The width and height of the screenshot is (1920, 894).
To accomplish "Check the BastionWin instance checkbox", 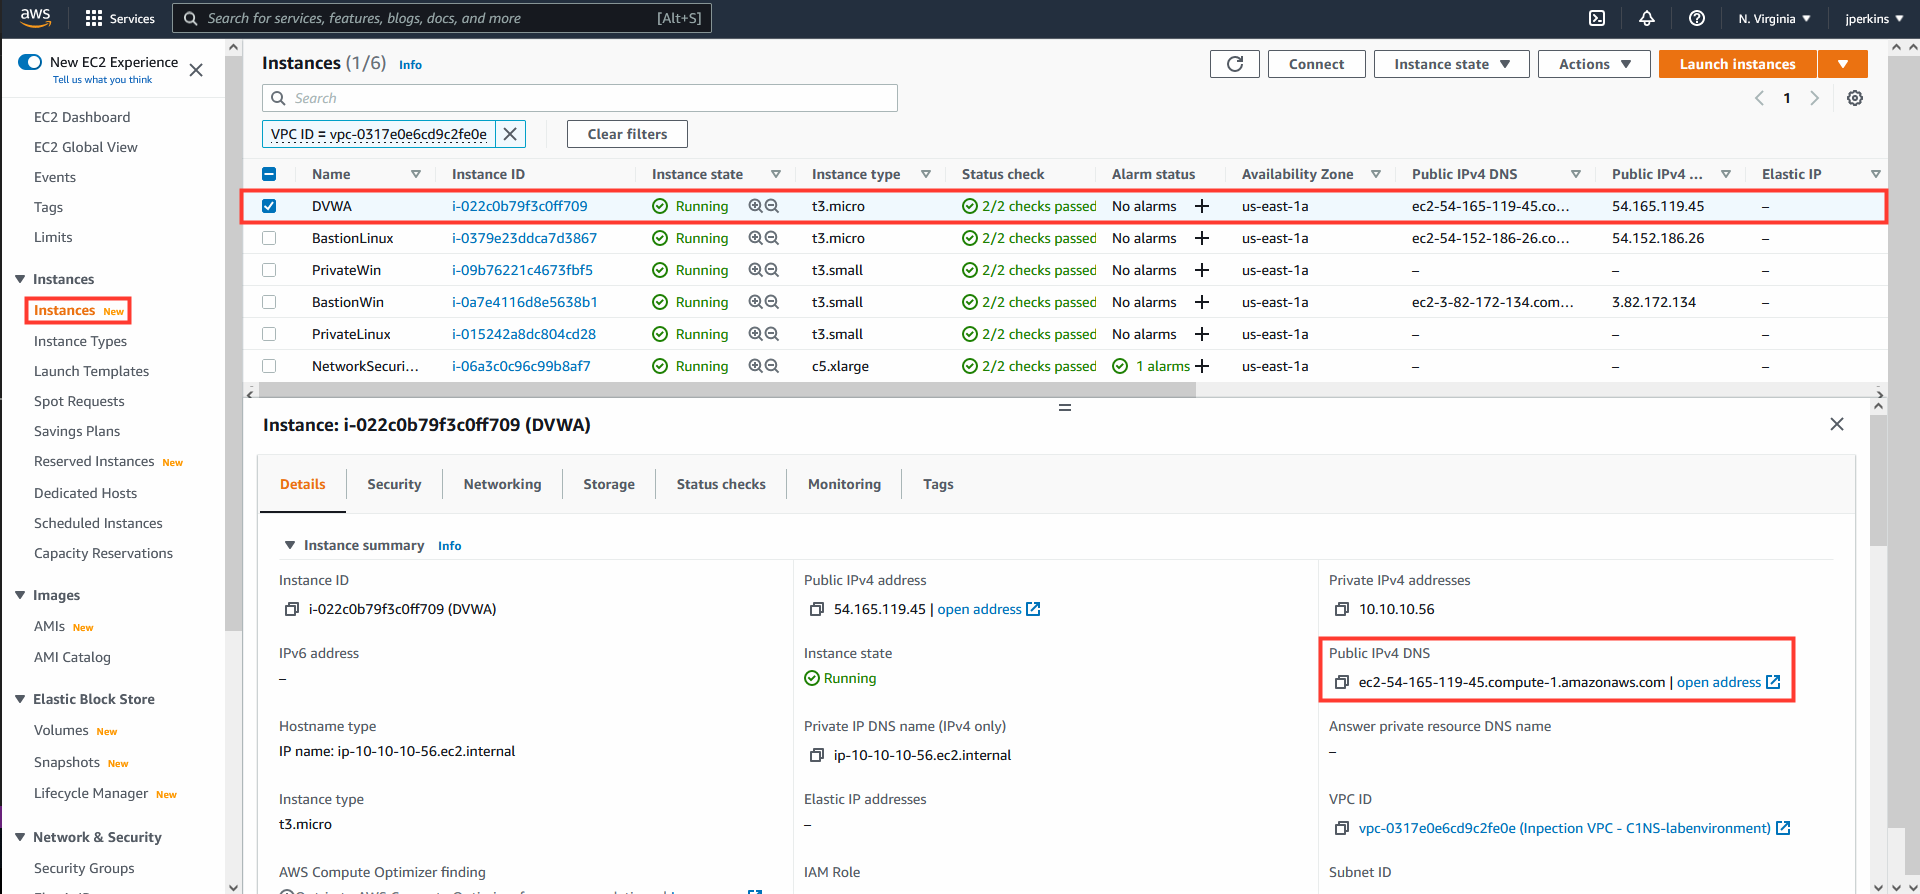I will (269, 302).
